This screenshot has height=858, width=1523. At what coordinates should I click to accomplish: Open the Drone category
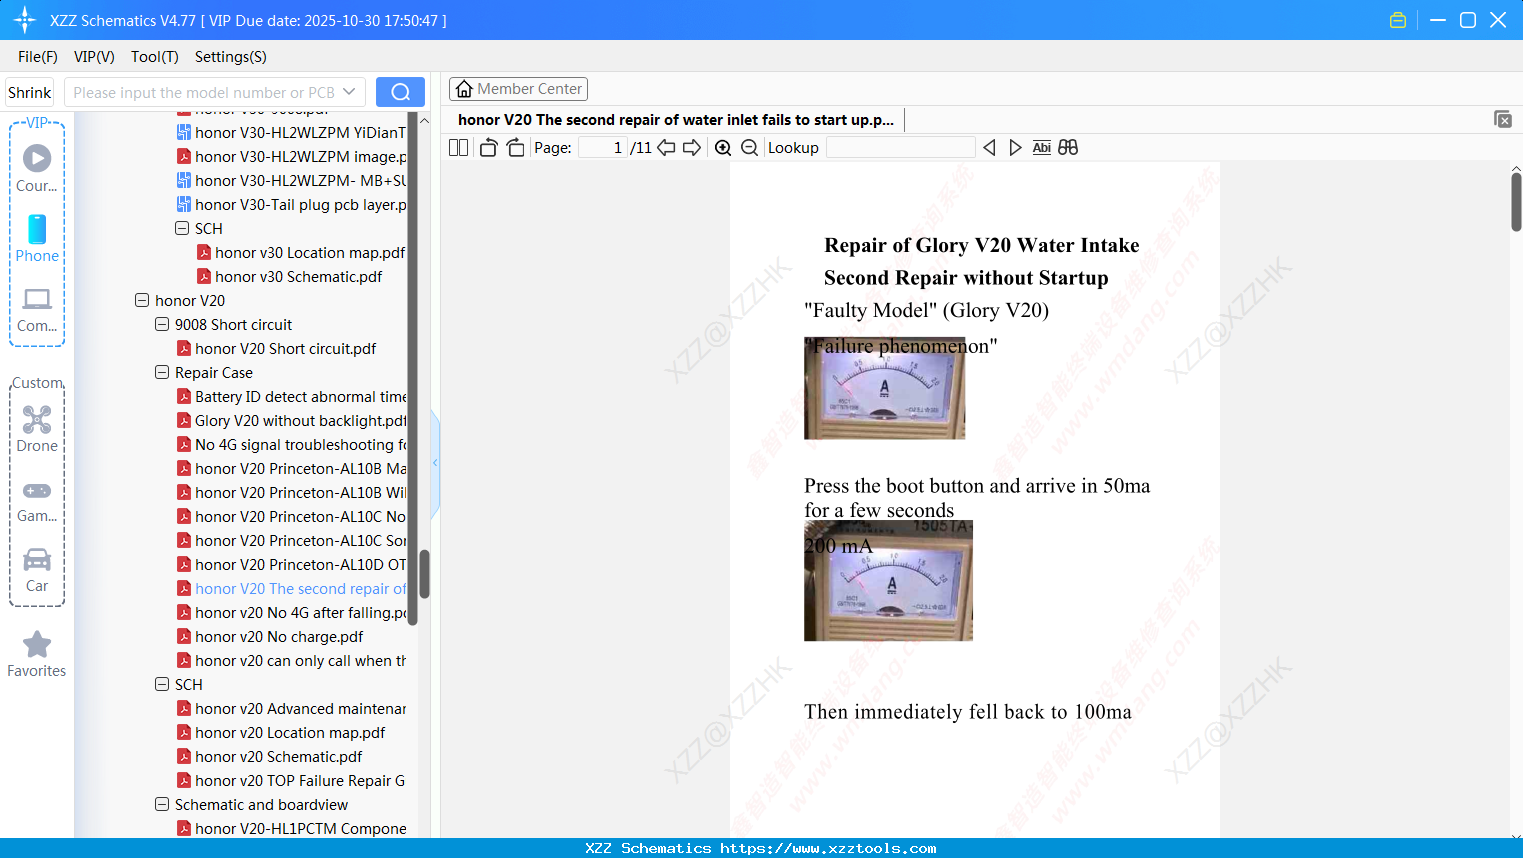[x=37, y=429]
